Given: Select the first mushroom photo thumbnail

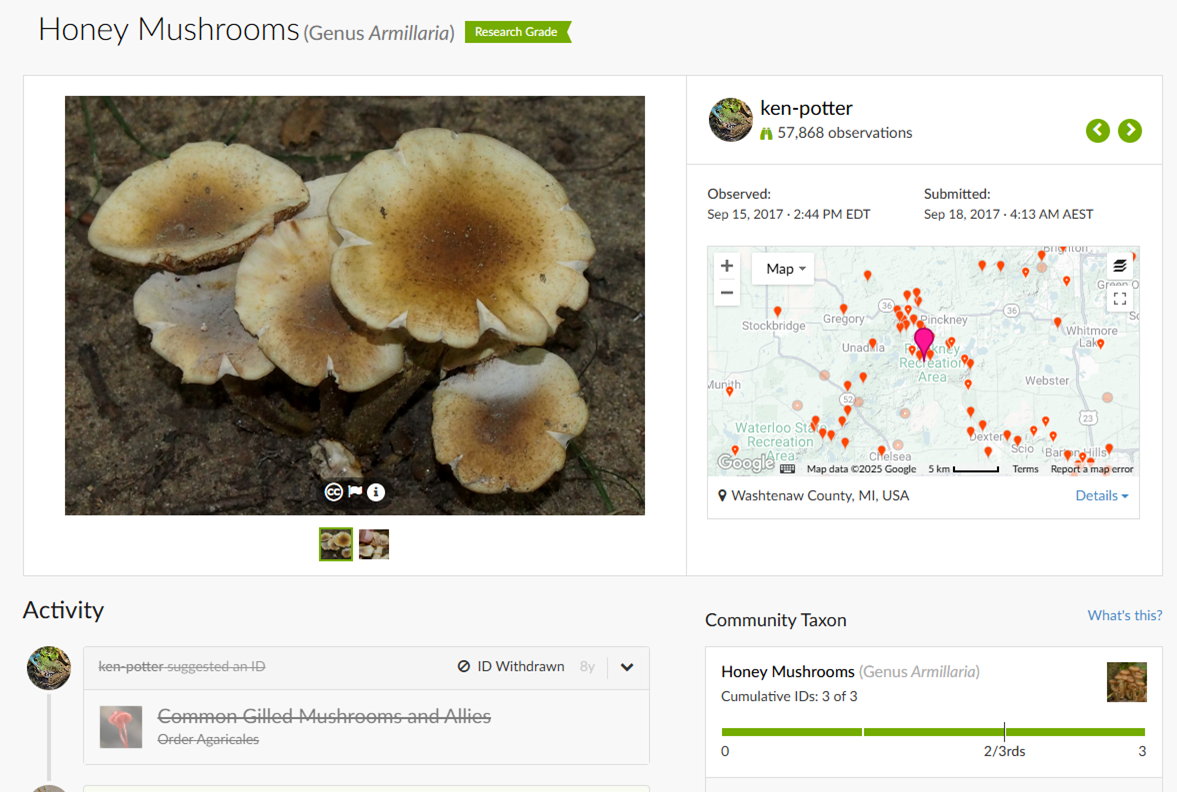Looking at the screenshot, I should point(336,544).
